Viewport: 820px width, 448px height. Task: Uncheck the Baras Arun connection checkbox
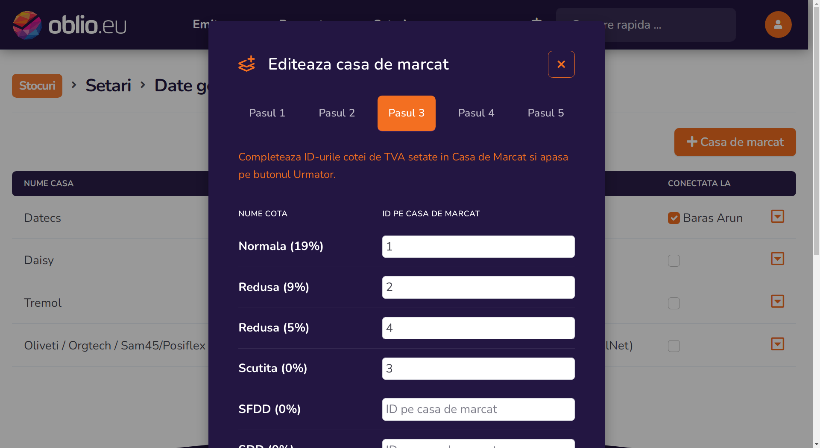pyautogui.click(x=674, y=218)
